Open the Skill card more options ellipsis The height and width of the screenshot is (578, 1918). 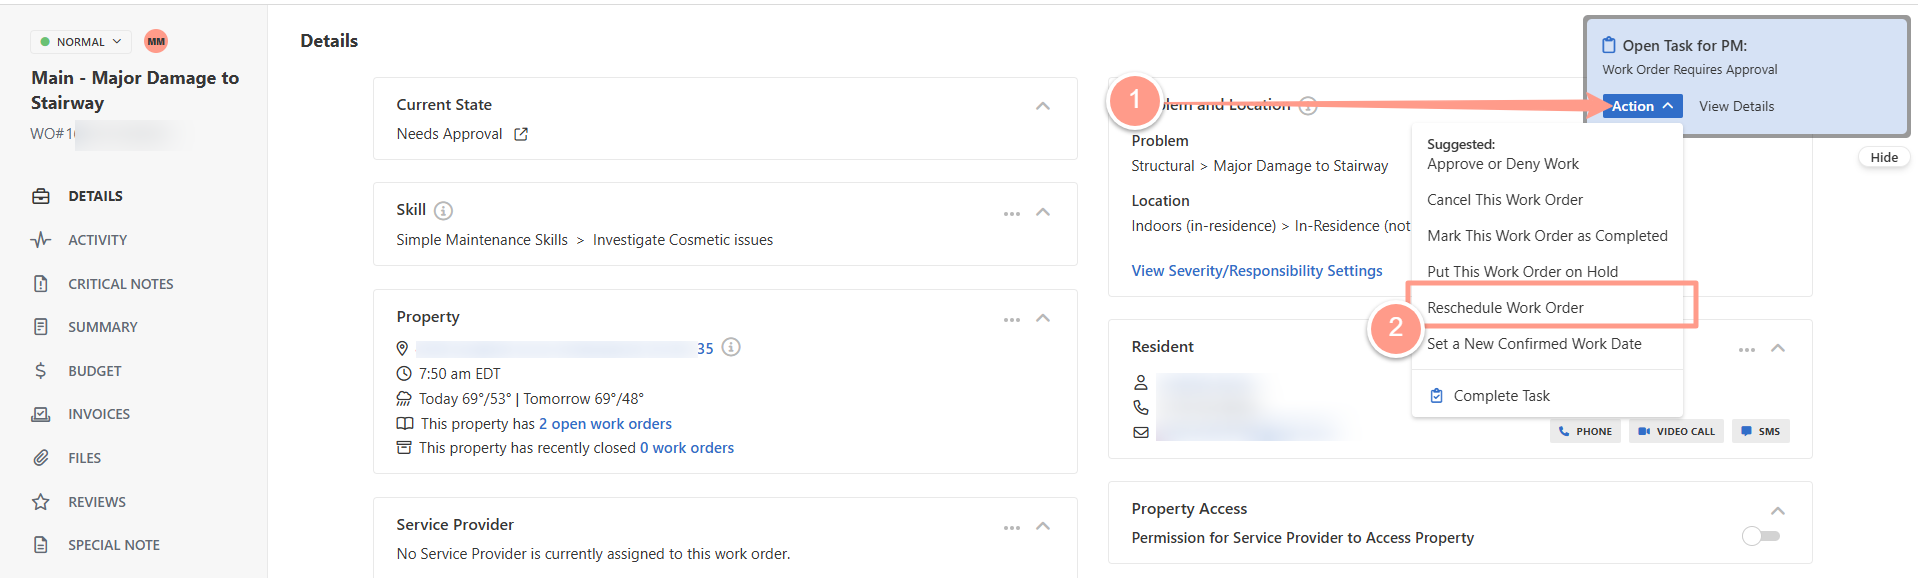[1012, 214]
